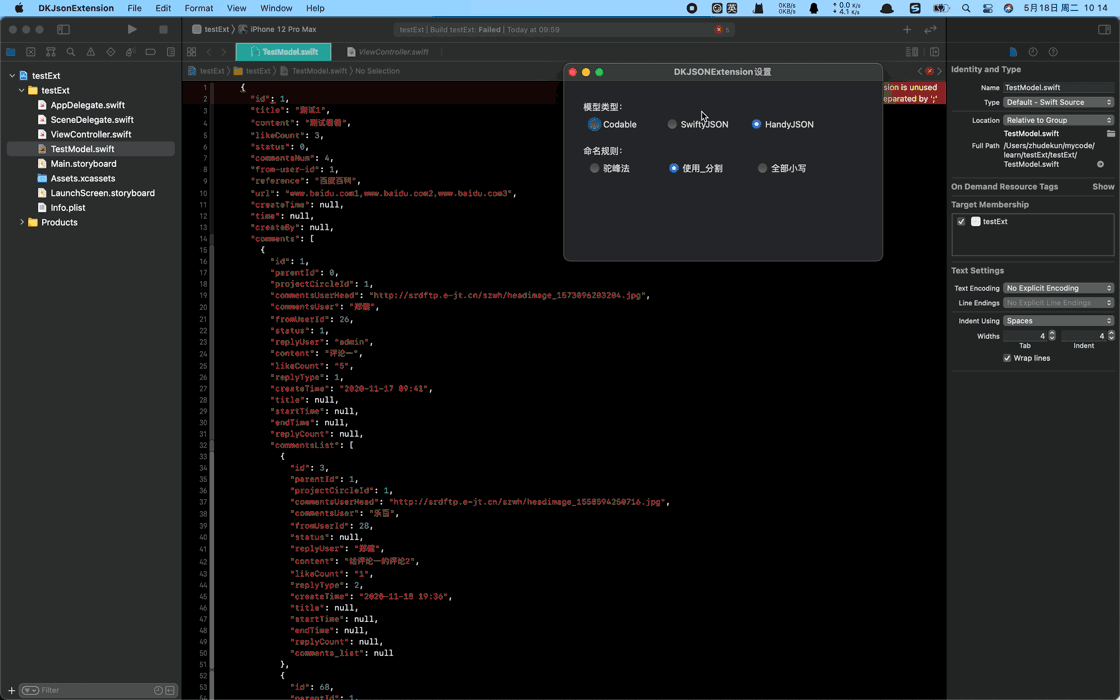Show the File inspector

(x=1013, y=51)
